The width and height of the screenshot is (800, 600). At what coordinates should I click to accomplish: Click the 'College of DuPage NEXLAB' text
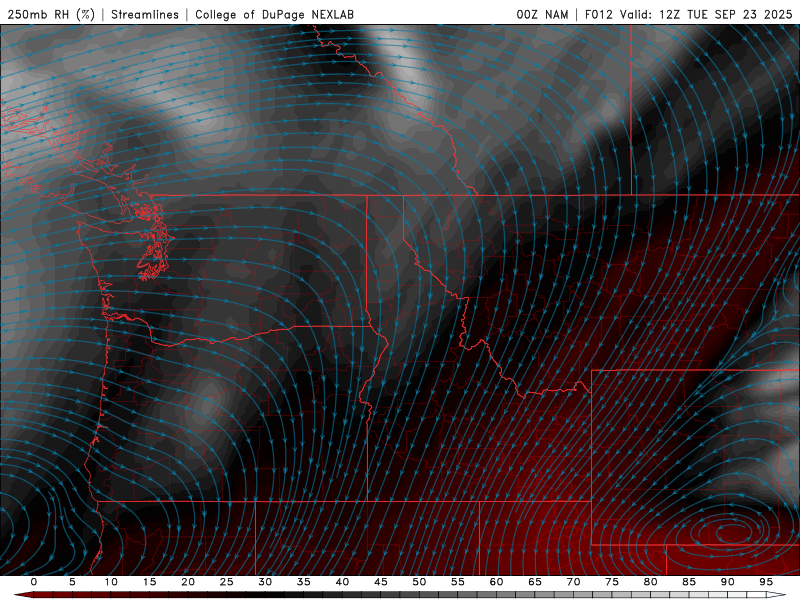(x=274, y=14)
